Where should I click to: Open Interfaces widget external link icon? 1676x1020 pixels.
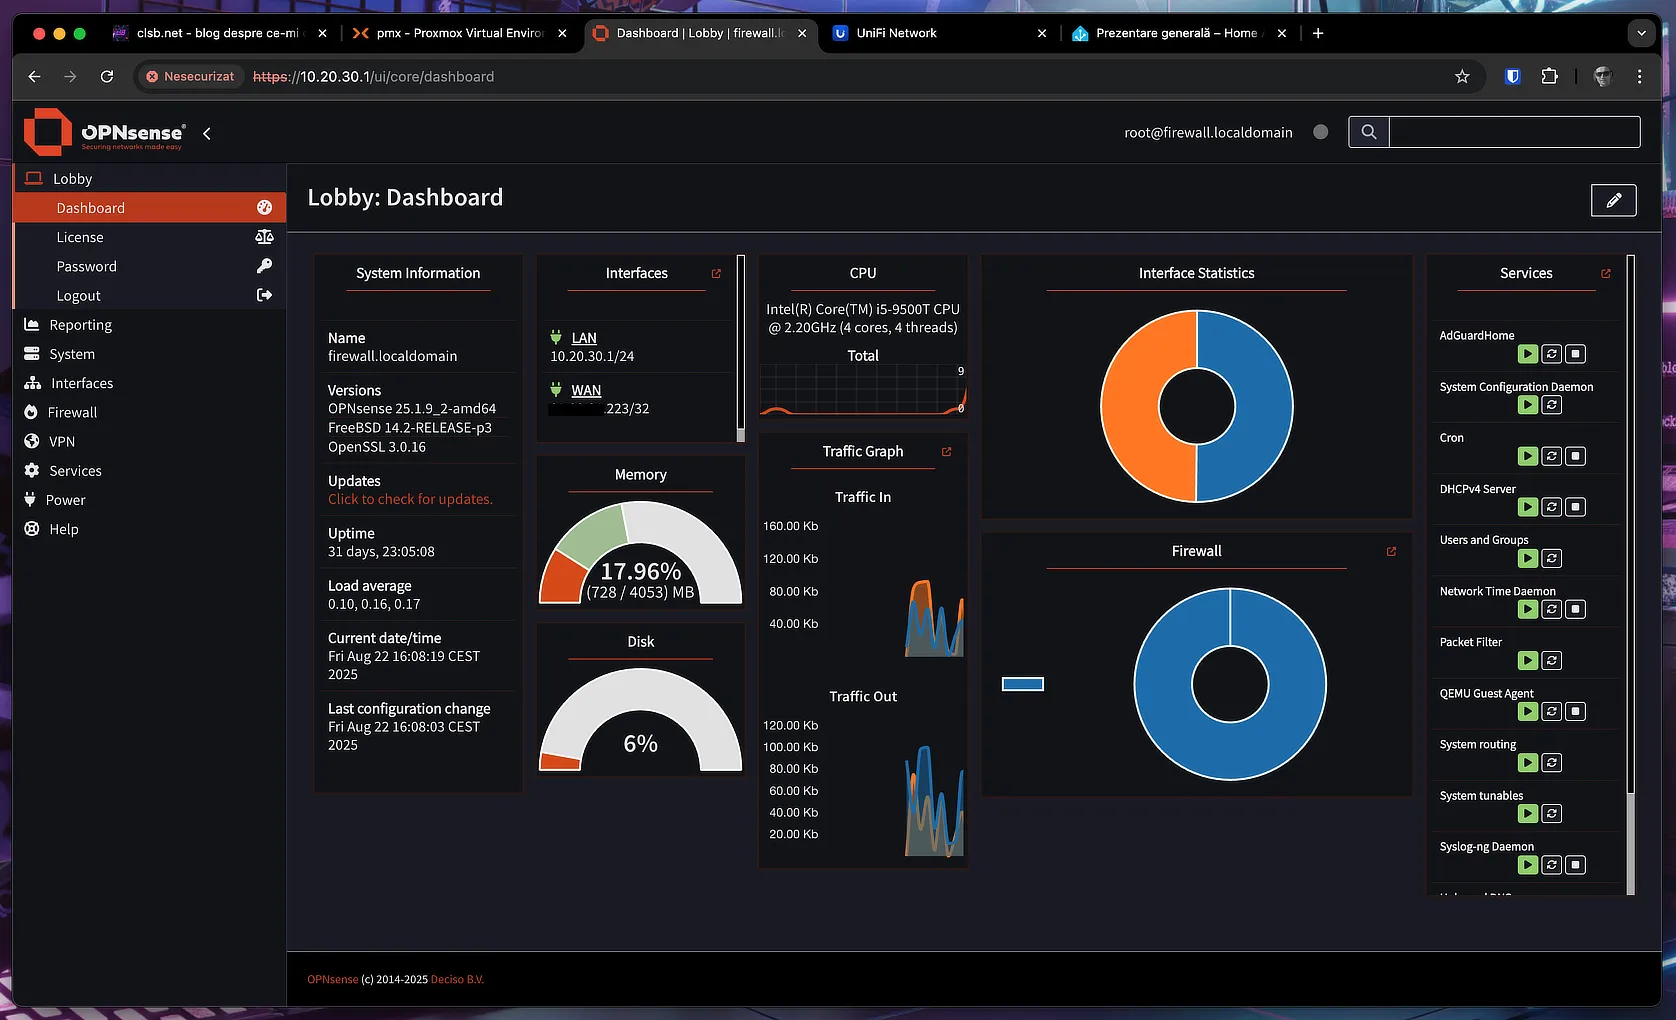point(716,273)
